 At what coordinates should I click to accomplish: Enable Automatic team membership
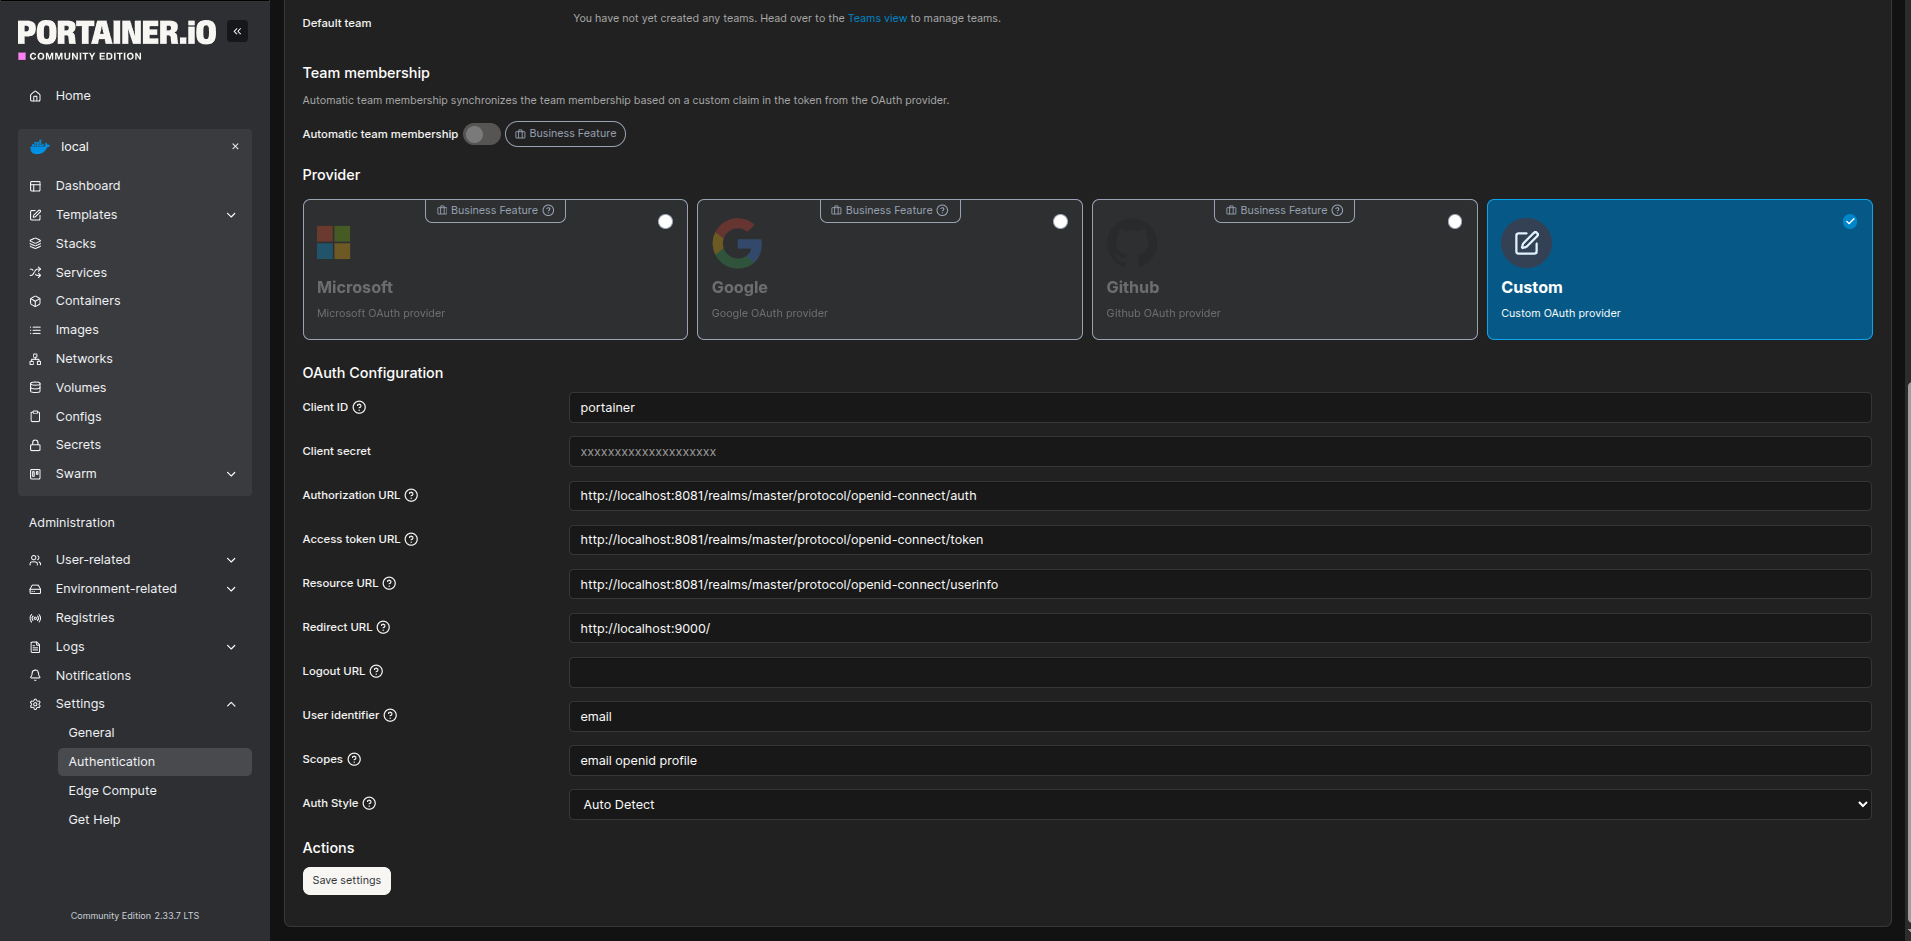[481, 133]
